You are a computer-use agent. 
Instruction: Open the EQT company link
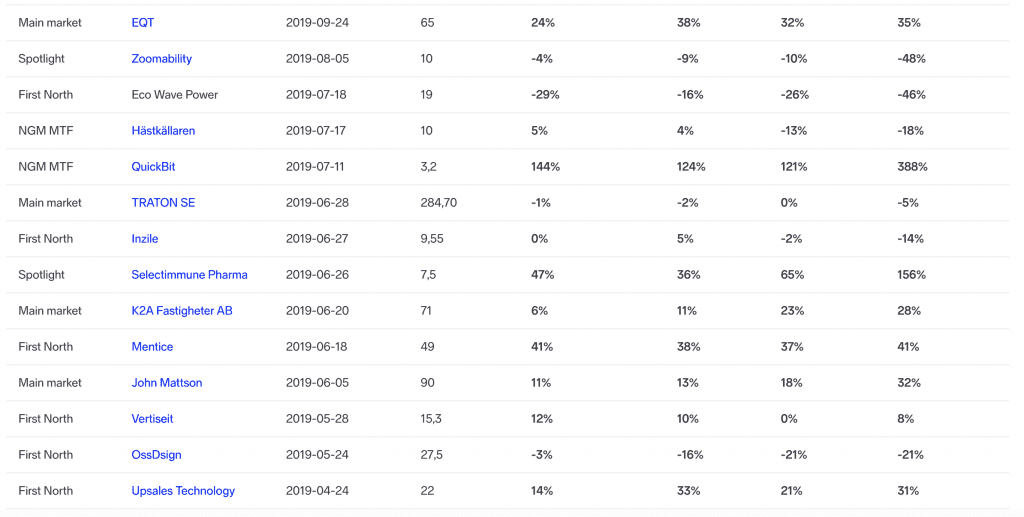[143, 22]
